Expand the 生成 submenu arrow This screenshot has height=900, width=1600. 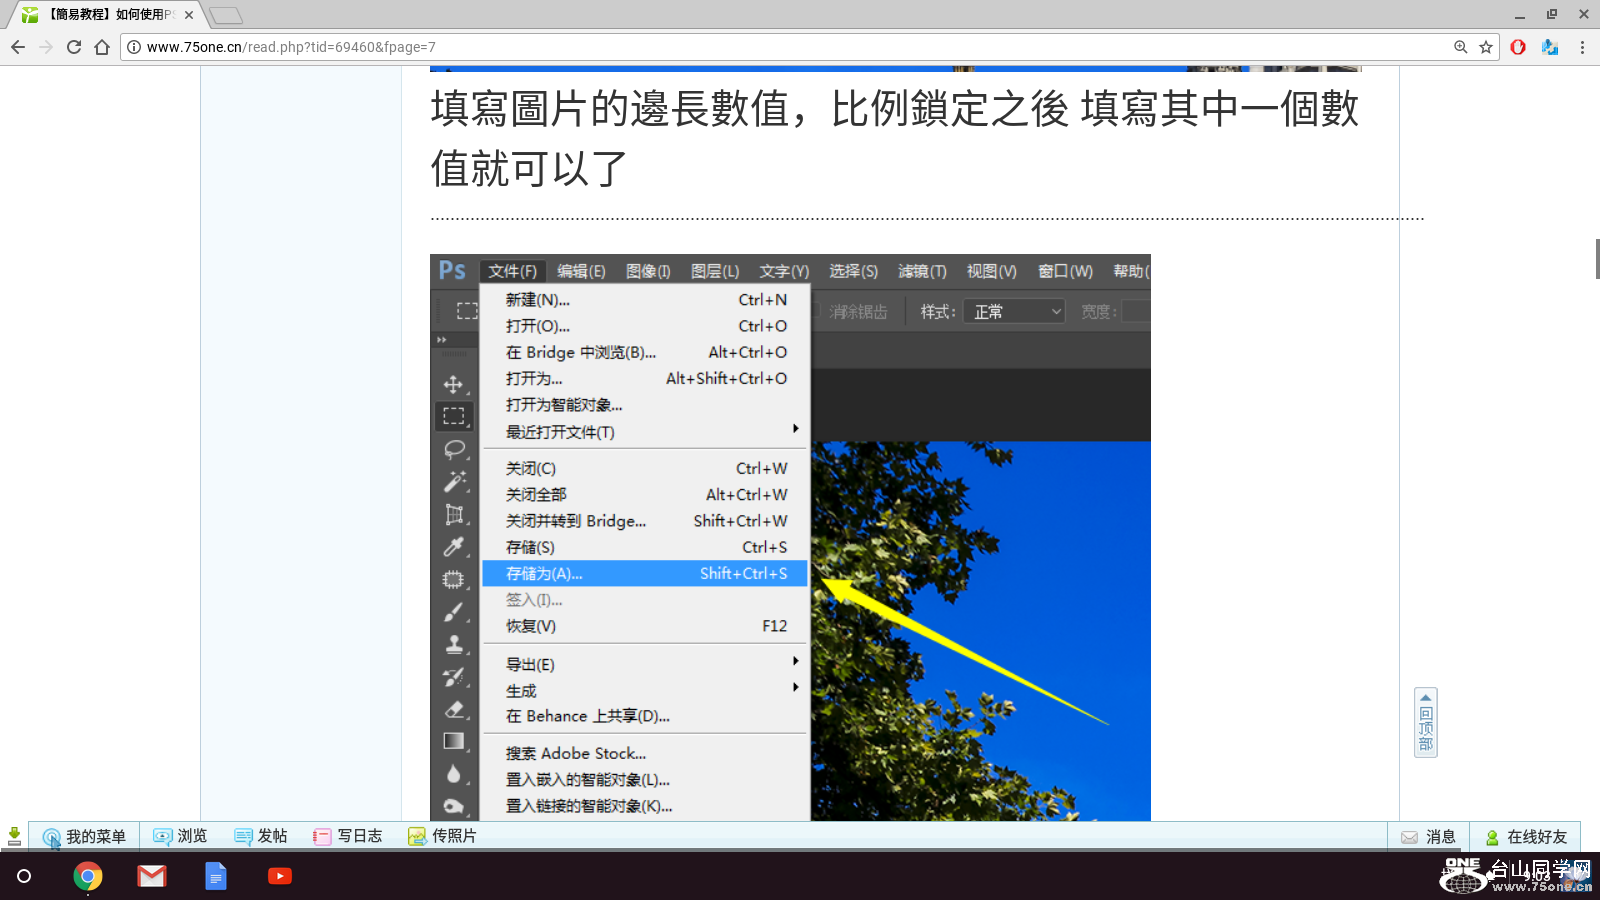[x=796, y=687]
